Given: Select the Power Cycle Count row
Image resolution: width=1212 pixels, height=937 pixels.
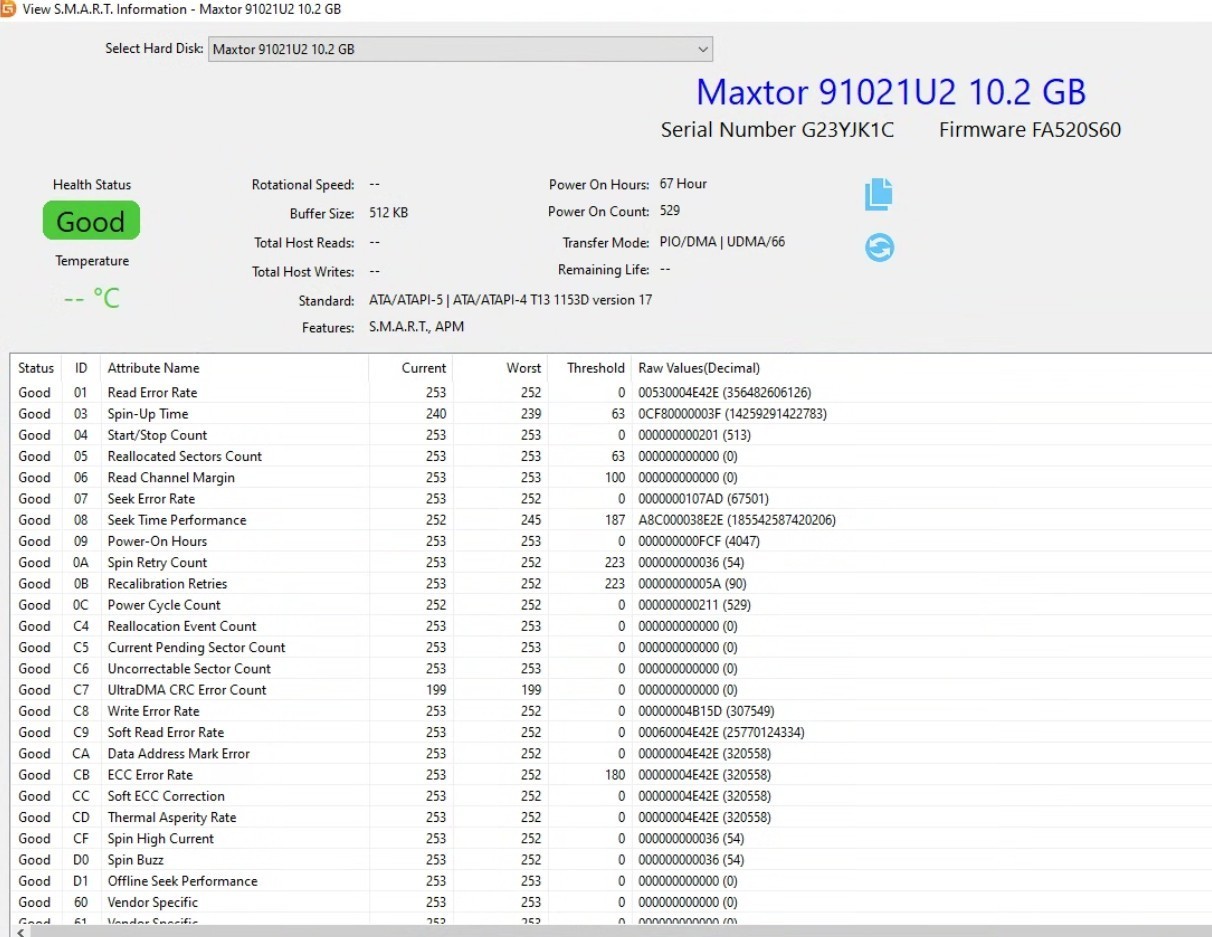Looking at the screenshot, I should [x=612, y=605].
